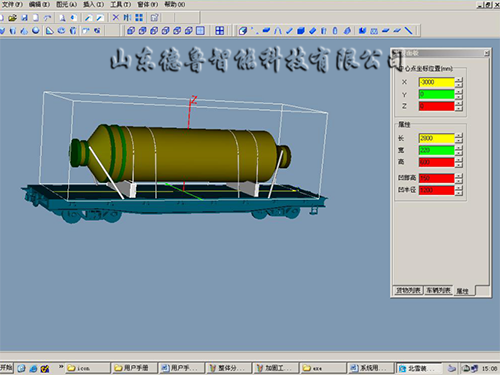Viewport: 500px width, 375px height.
Task: Open the 编辑(E) menu
Action: (x=39, y=4)
